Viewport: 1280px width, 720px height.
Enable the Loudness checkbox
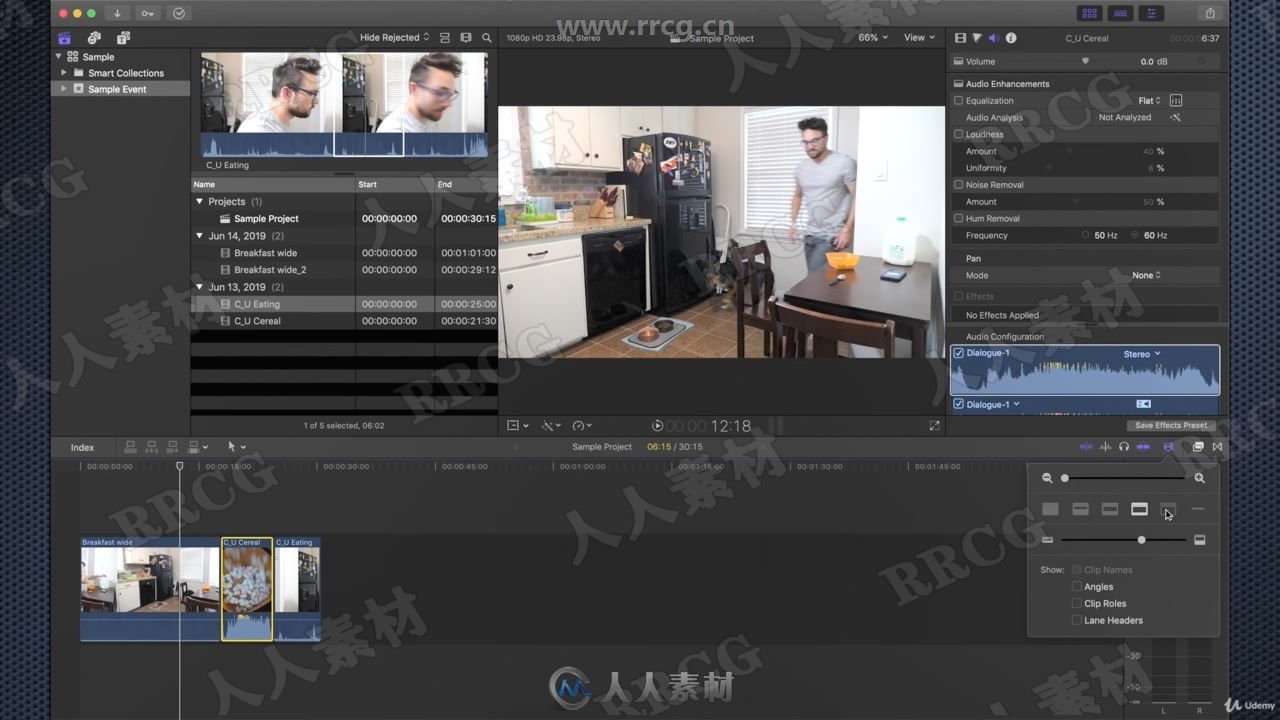pos(958,134)
